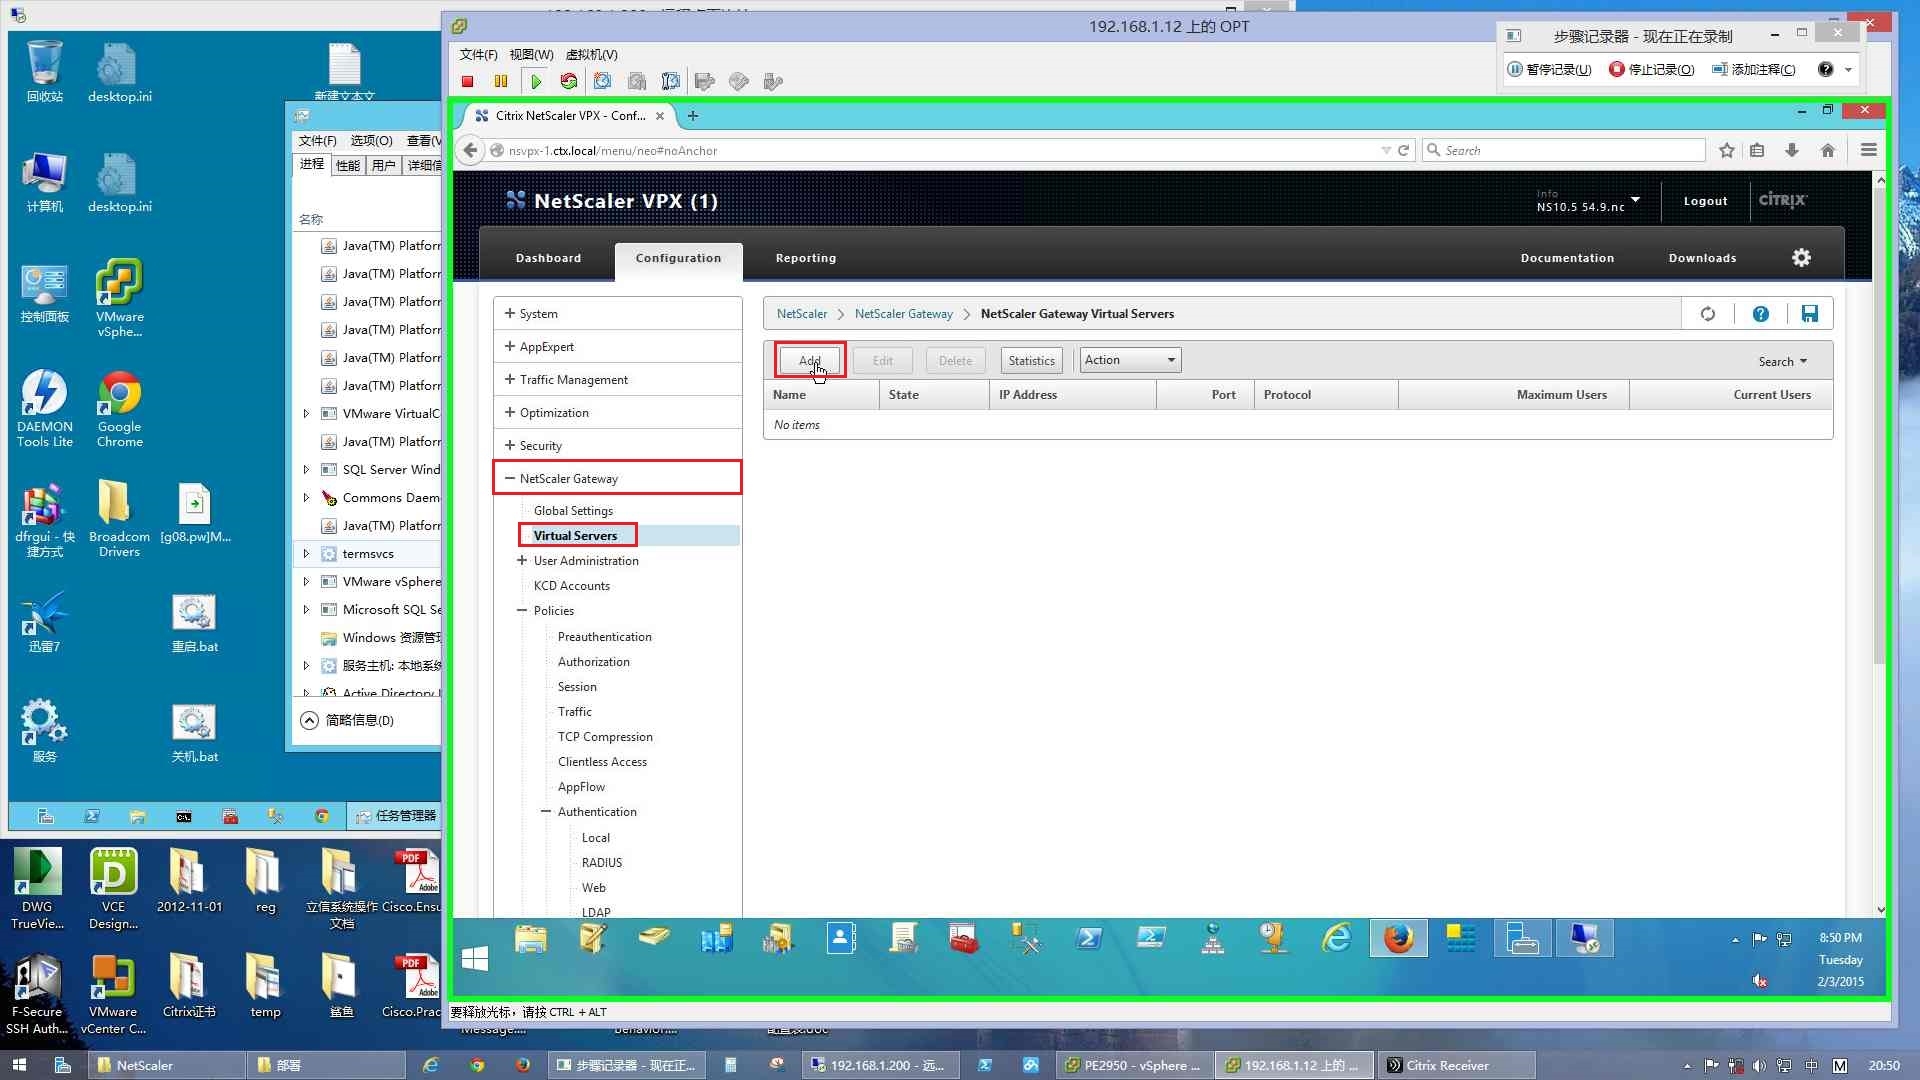Open the 视图(W) menu
This screenshot has width=1920, height=1080.
pyautogui.click(x=531, y=55)
